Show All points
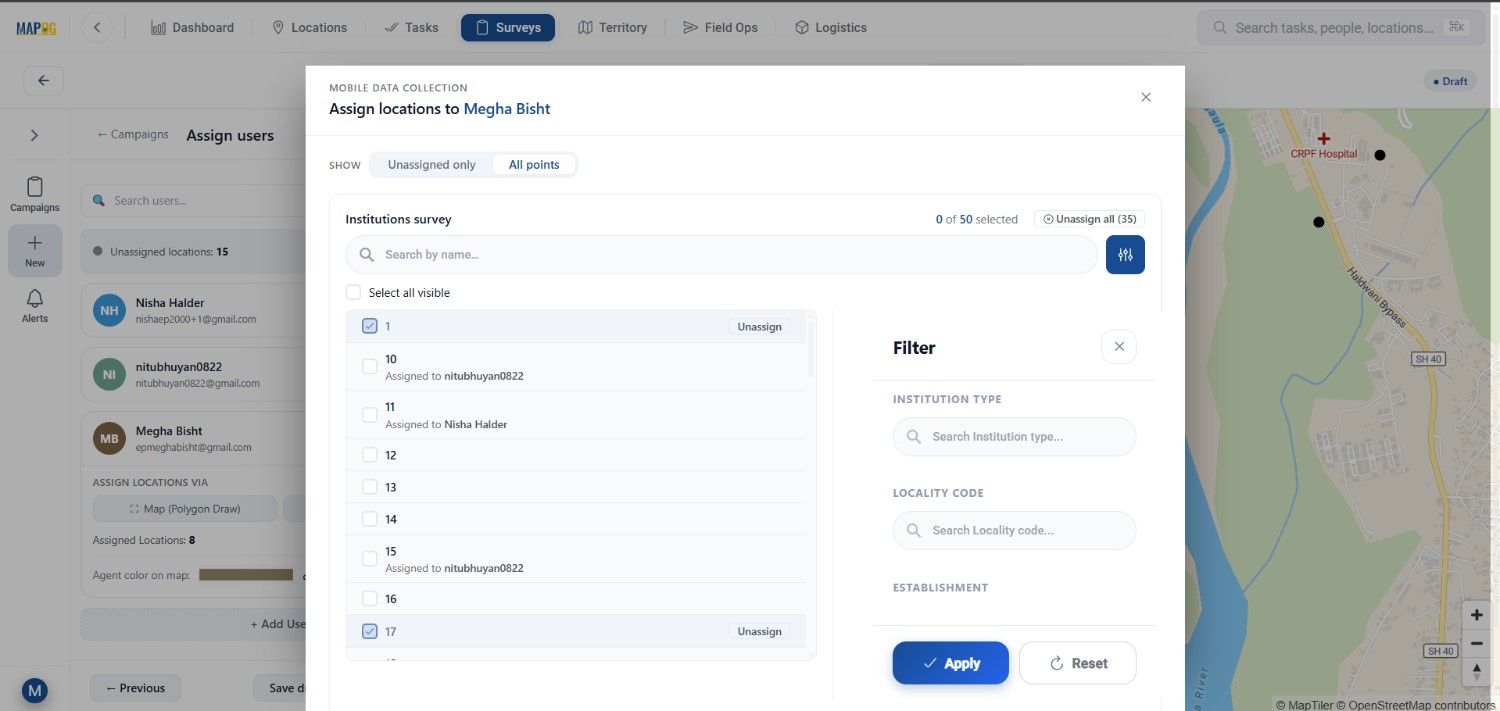 tap(534, 164)
